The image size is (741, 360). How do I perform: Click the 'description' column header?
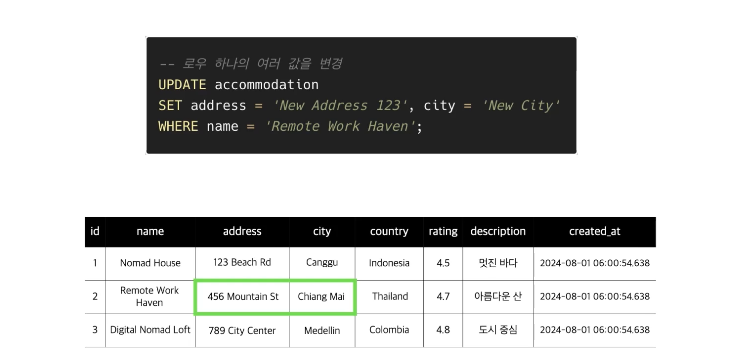point(498,231)
